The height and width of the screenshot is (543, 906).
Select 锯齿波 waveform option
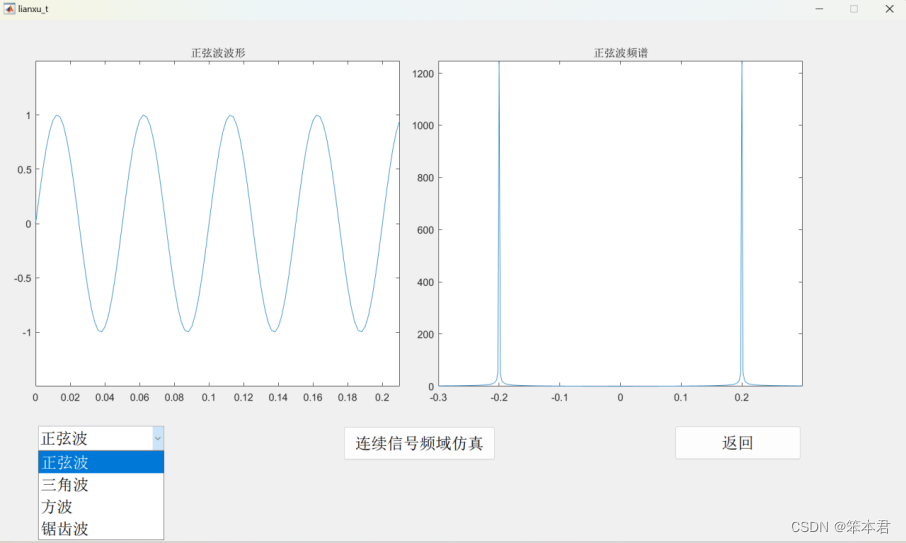[101, 528]
